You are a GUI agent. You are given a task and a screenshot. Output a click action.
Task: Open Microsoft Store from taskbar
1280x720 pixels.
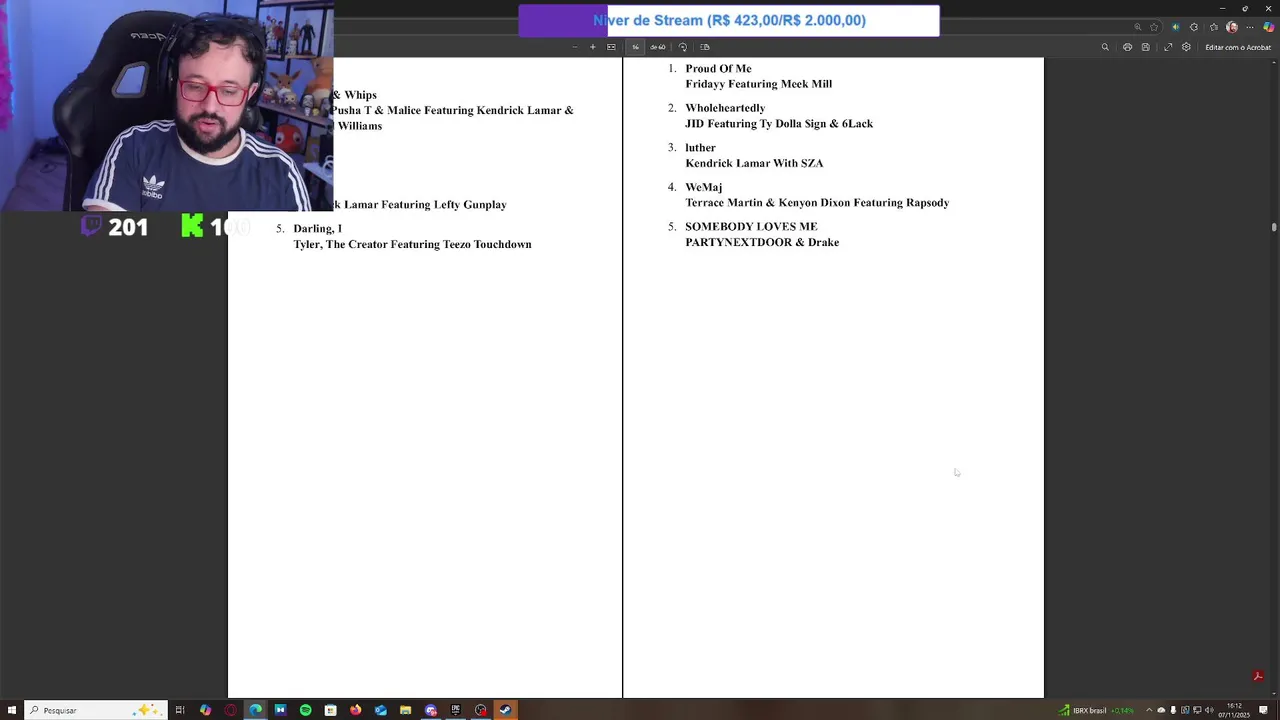click(330, 710)
